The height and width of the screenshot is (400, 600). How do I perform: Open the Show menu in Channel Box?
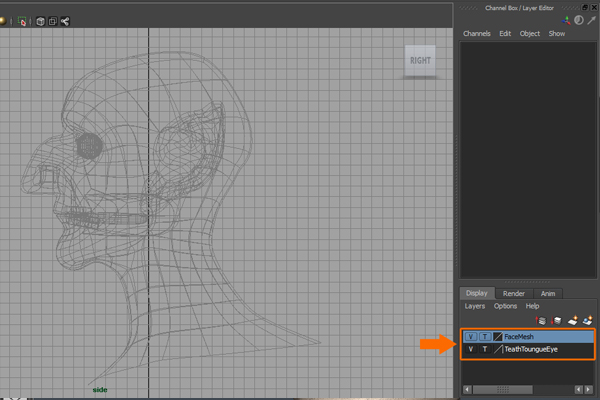point(557,34)
